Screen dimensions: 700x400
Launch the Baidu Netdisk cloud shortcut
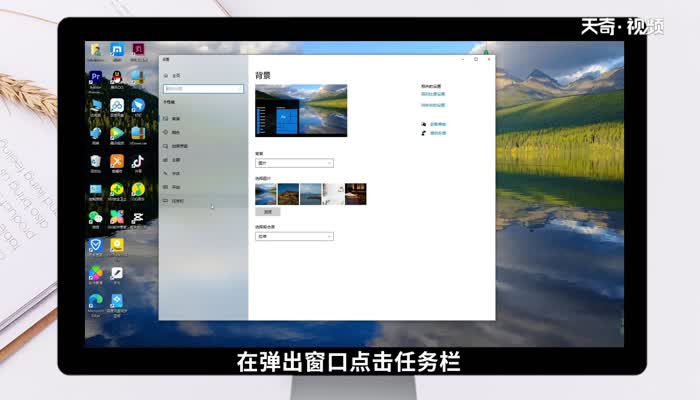click(x=117, y=107)
